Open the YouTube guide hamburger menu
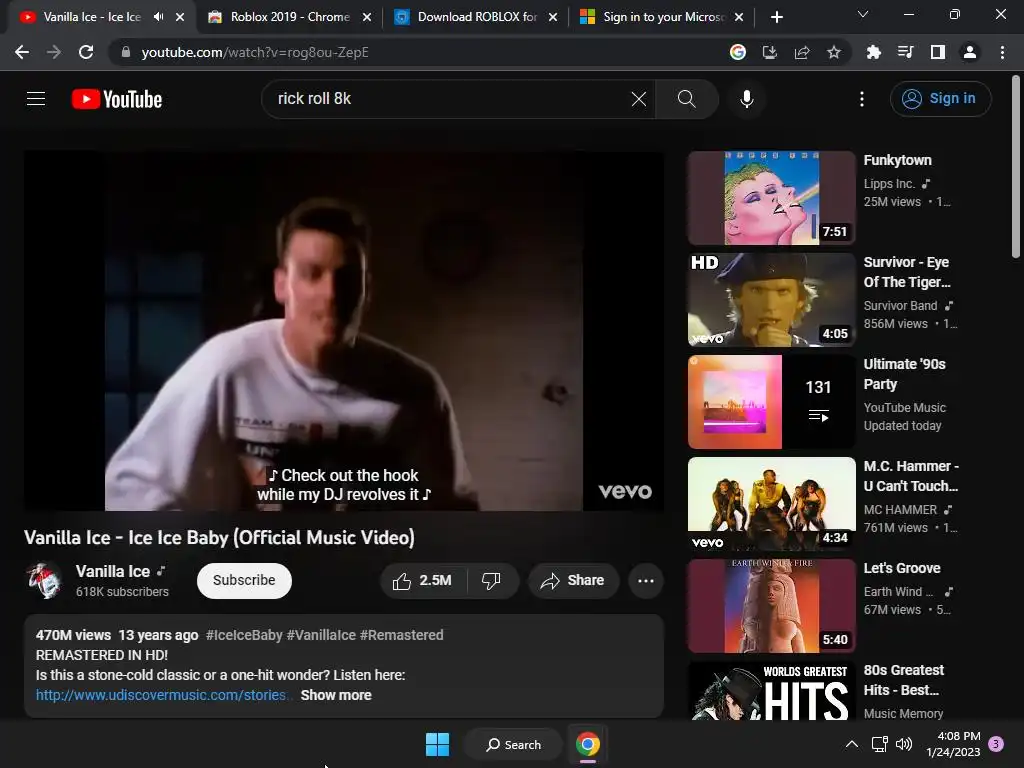The height and width of the screenshot is (768, 1024). point(36,99)
